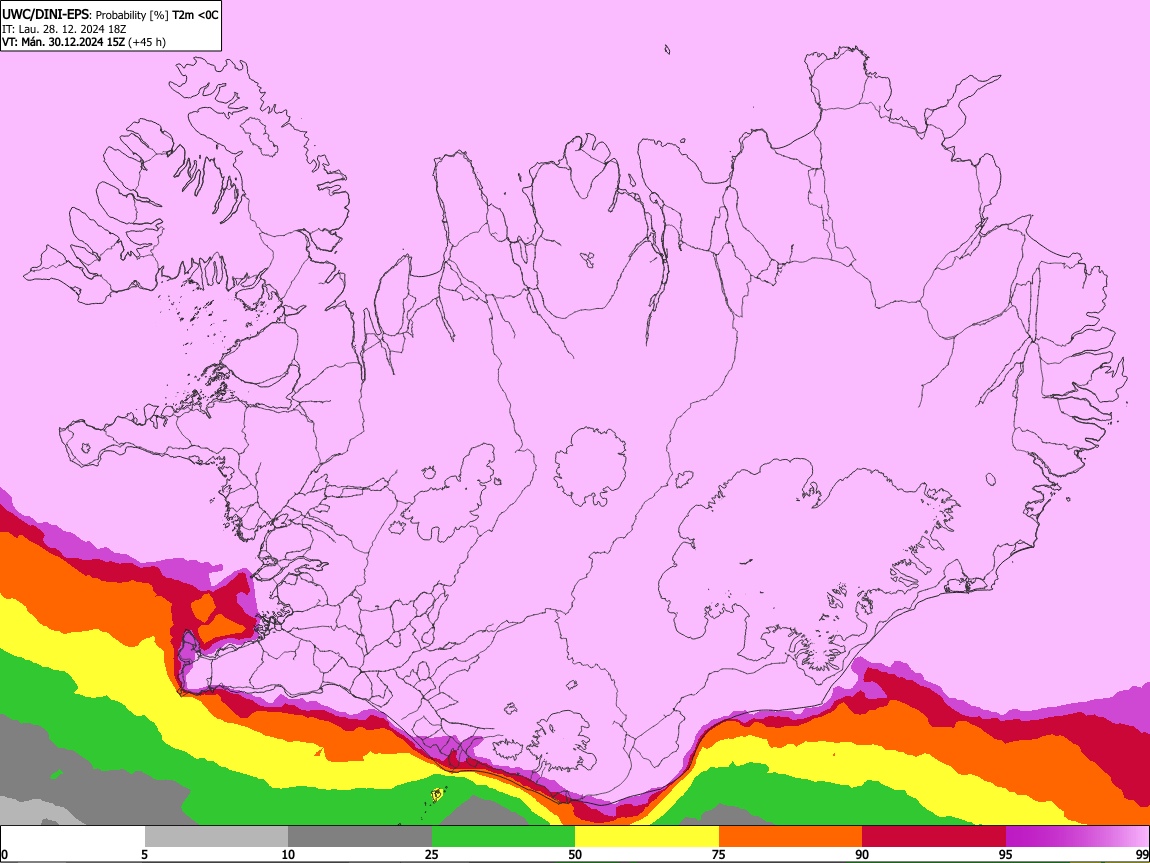Click the small island outline off north coast
This screenshot has height=863, width=1150.
667,49
